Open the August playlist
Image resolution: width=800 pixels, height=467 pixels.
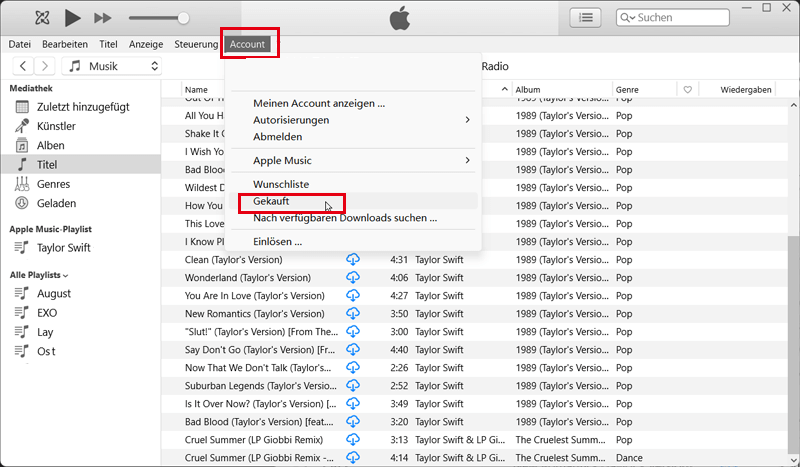[x=54, y=294]
